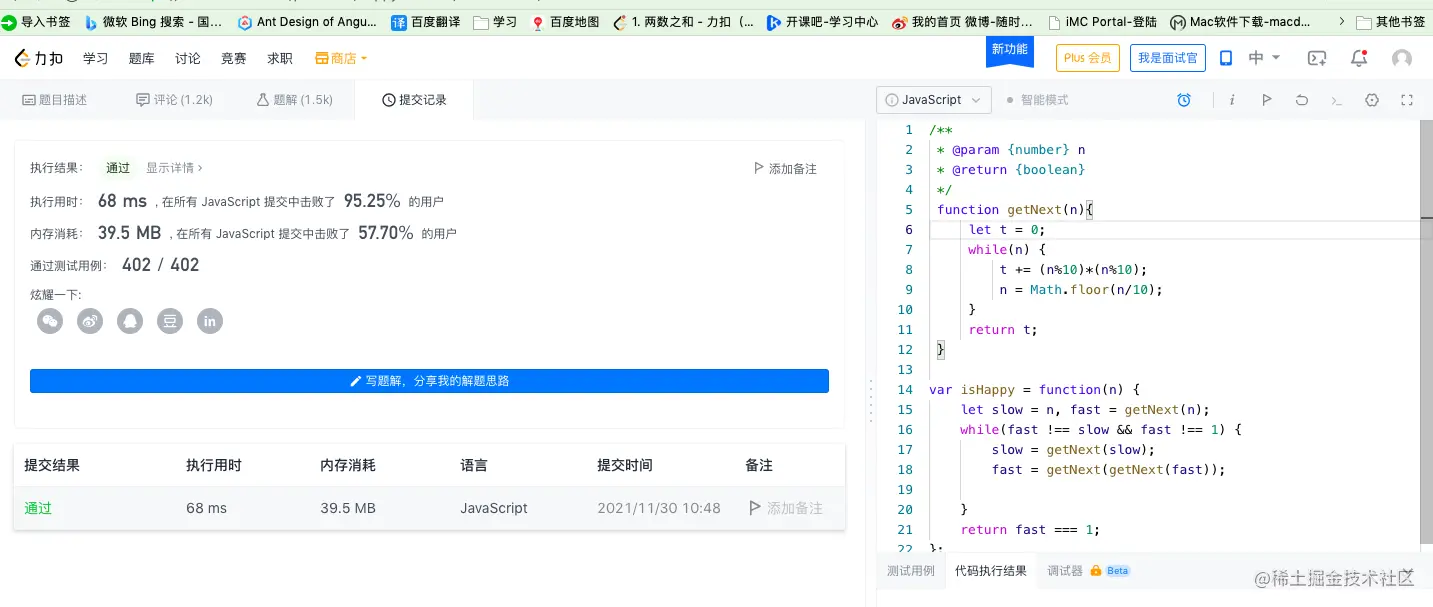Viewport: 1433px width, 607px height.
Task: Share result via Douban icon
Action: pos(170,321)
